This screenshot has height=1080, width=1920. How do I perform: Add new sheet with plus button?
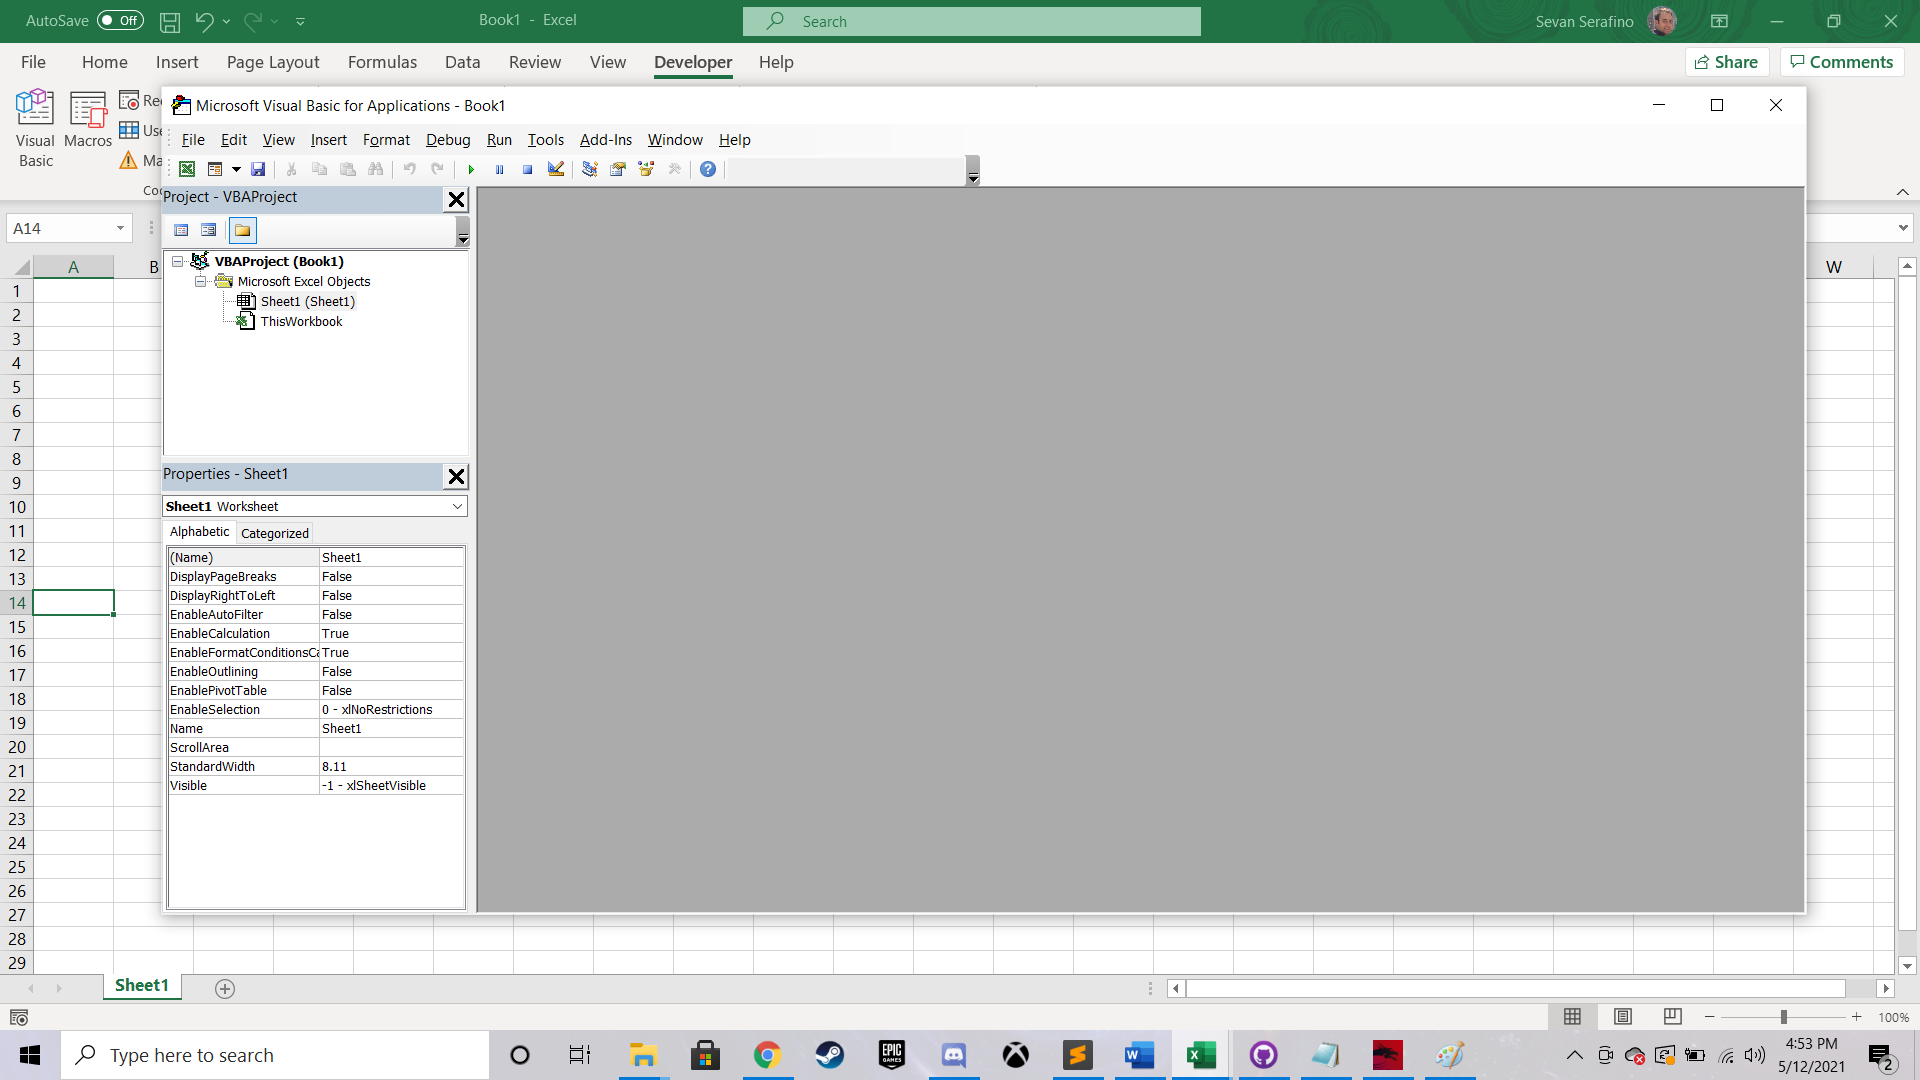click(225, 988)
